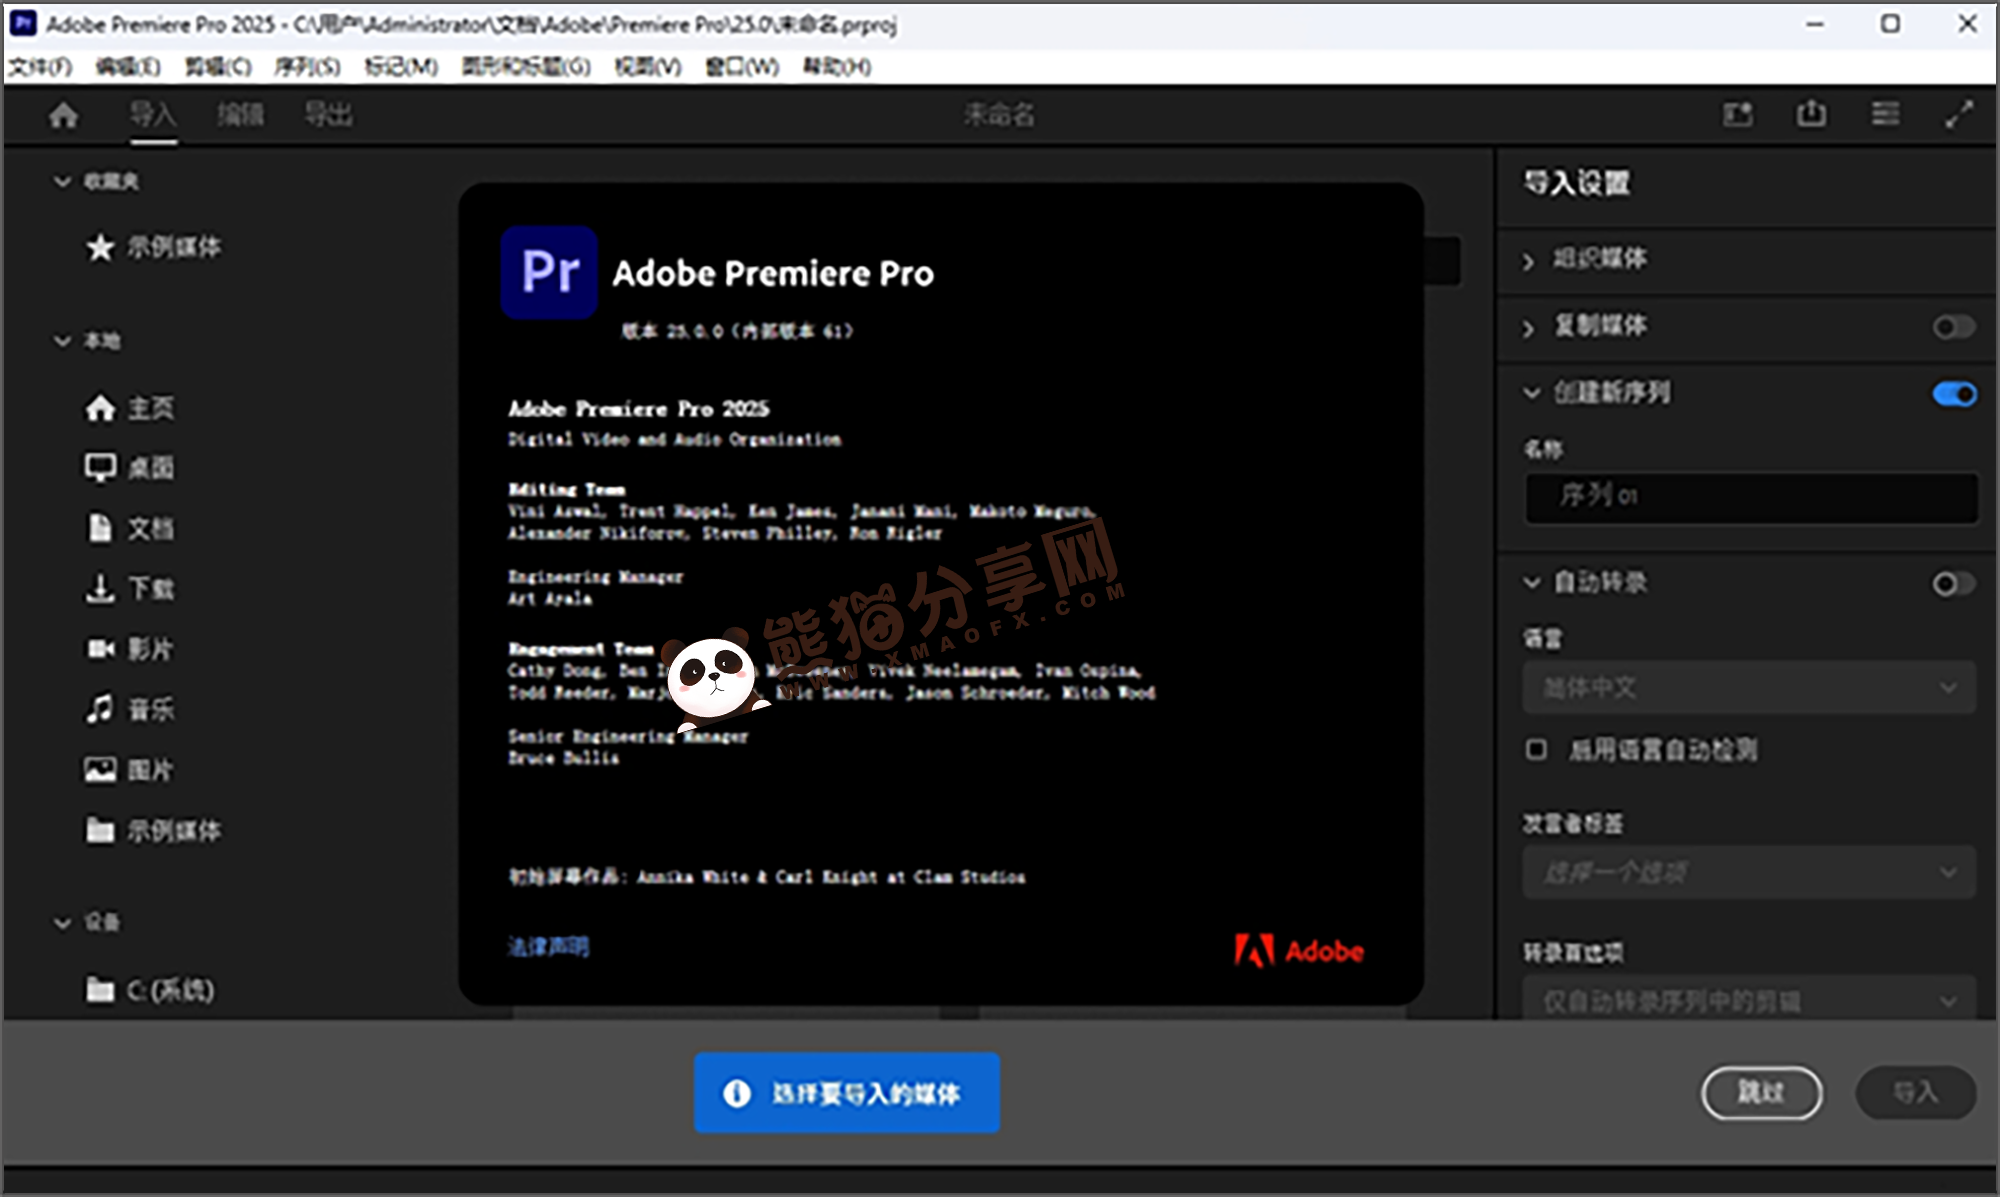
Task: Go to the Home screen icon
Action: [63, 115]
